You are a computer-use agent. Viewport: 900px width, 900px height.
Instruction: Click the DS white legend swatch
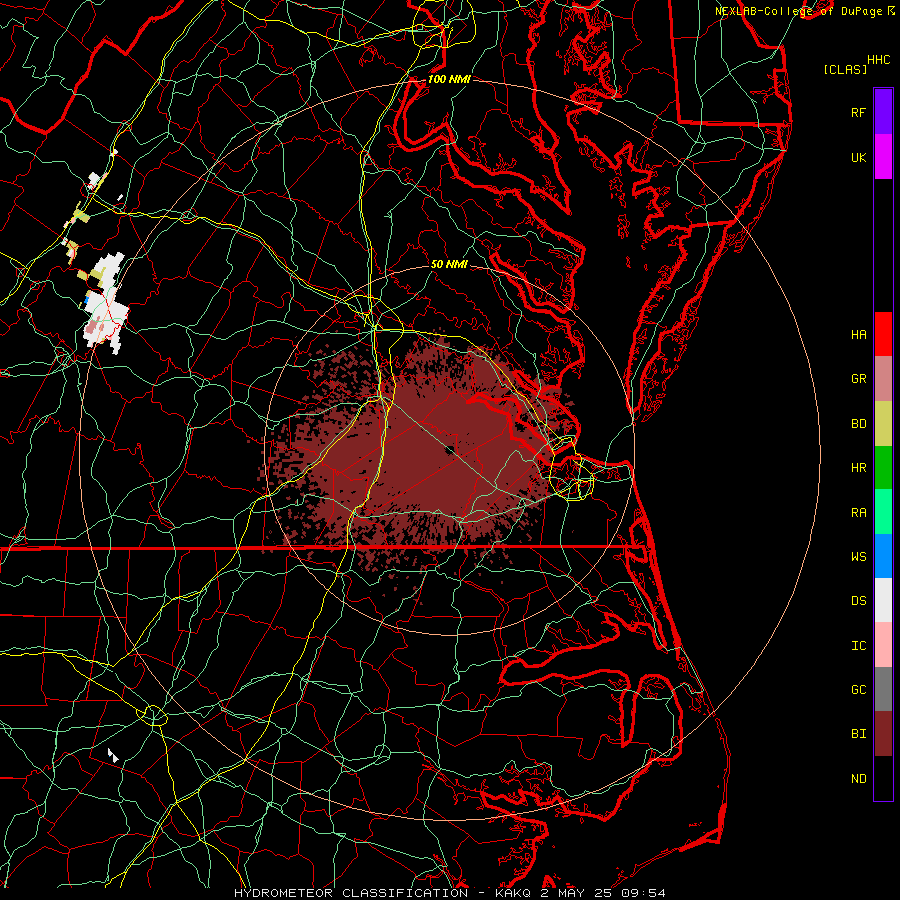(883, 600)
